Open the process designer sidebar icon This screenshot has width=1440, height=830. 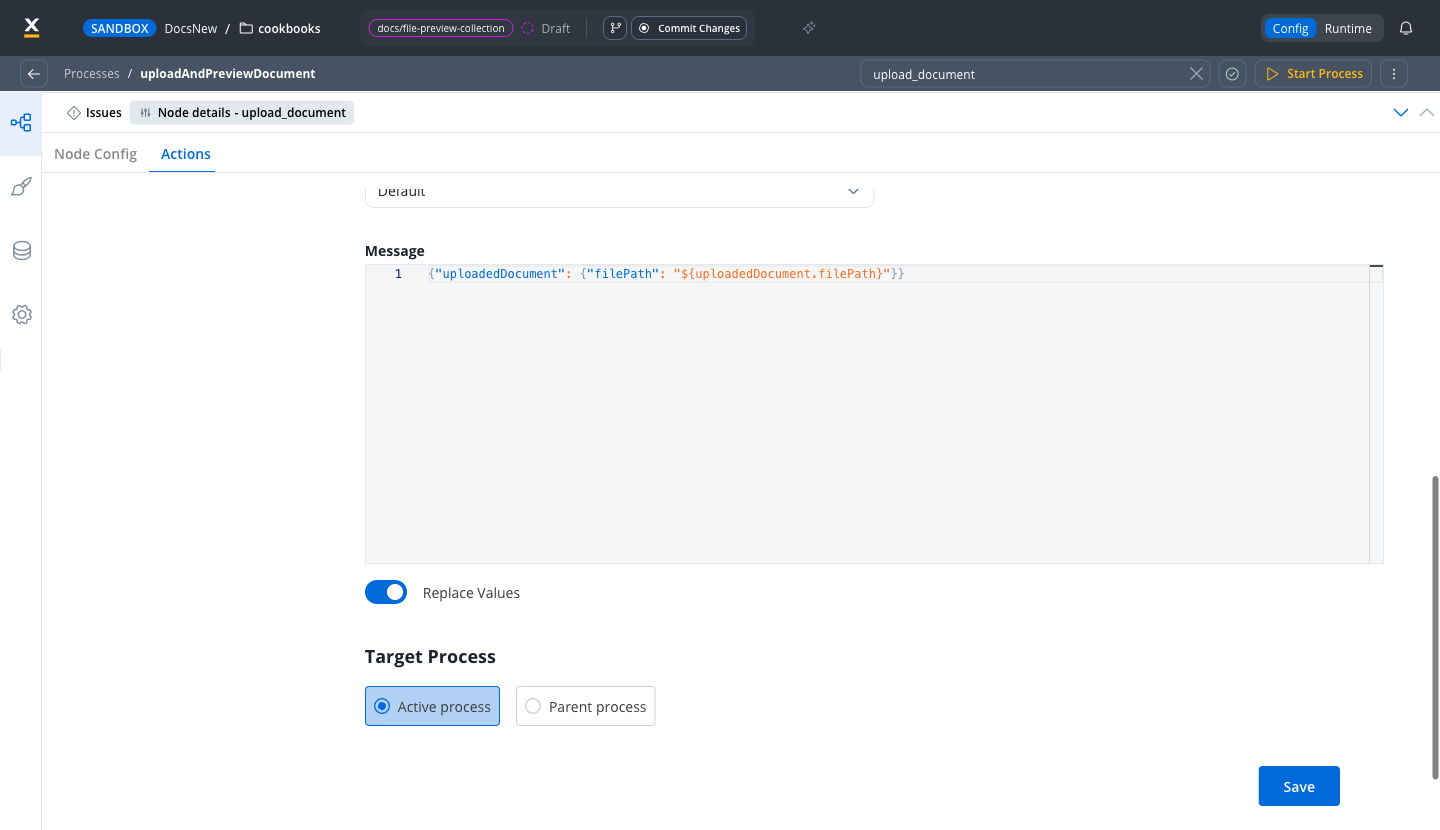(x=21, y=123)
